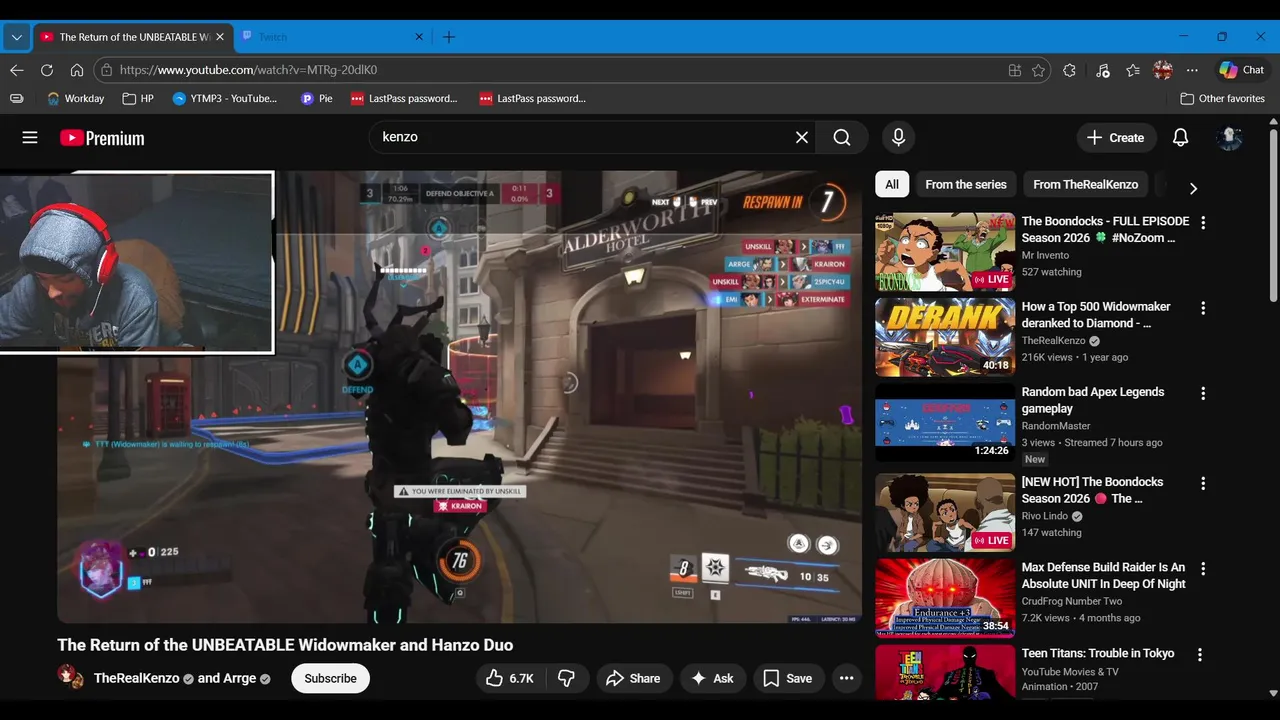Subscribe to TheRealKenzo and Arrge

[x=330, y=678]
